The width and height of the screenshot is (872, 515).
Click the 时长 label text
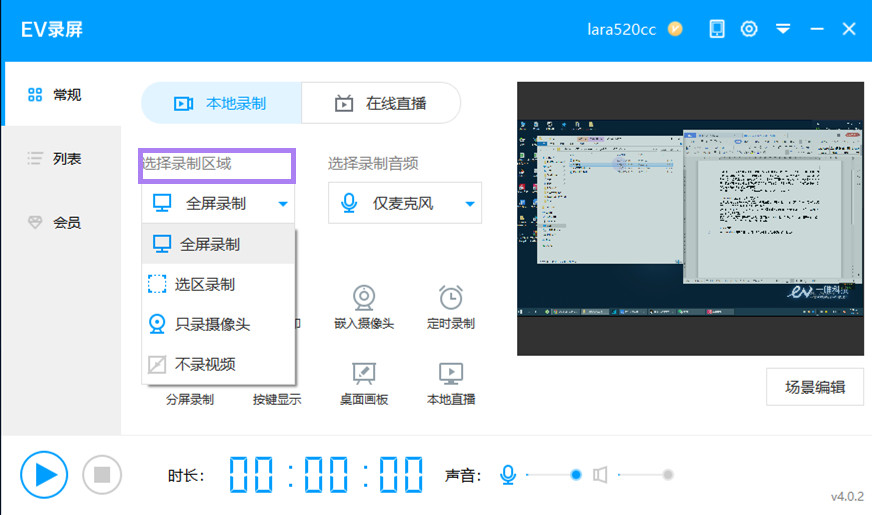pyautogui.click(x=186, y=476)
